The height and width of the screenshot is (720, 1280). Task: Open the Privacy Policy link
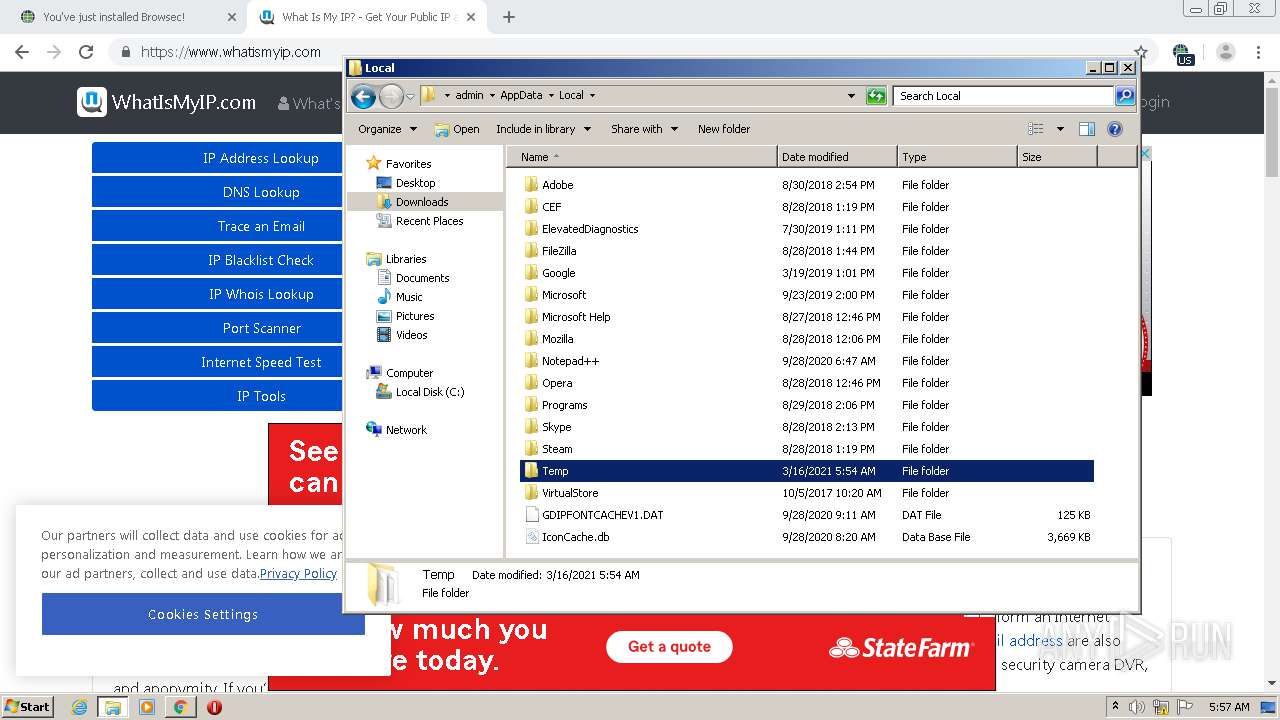click(x=298, y=573)
